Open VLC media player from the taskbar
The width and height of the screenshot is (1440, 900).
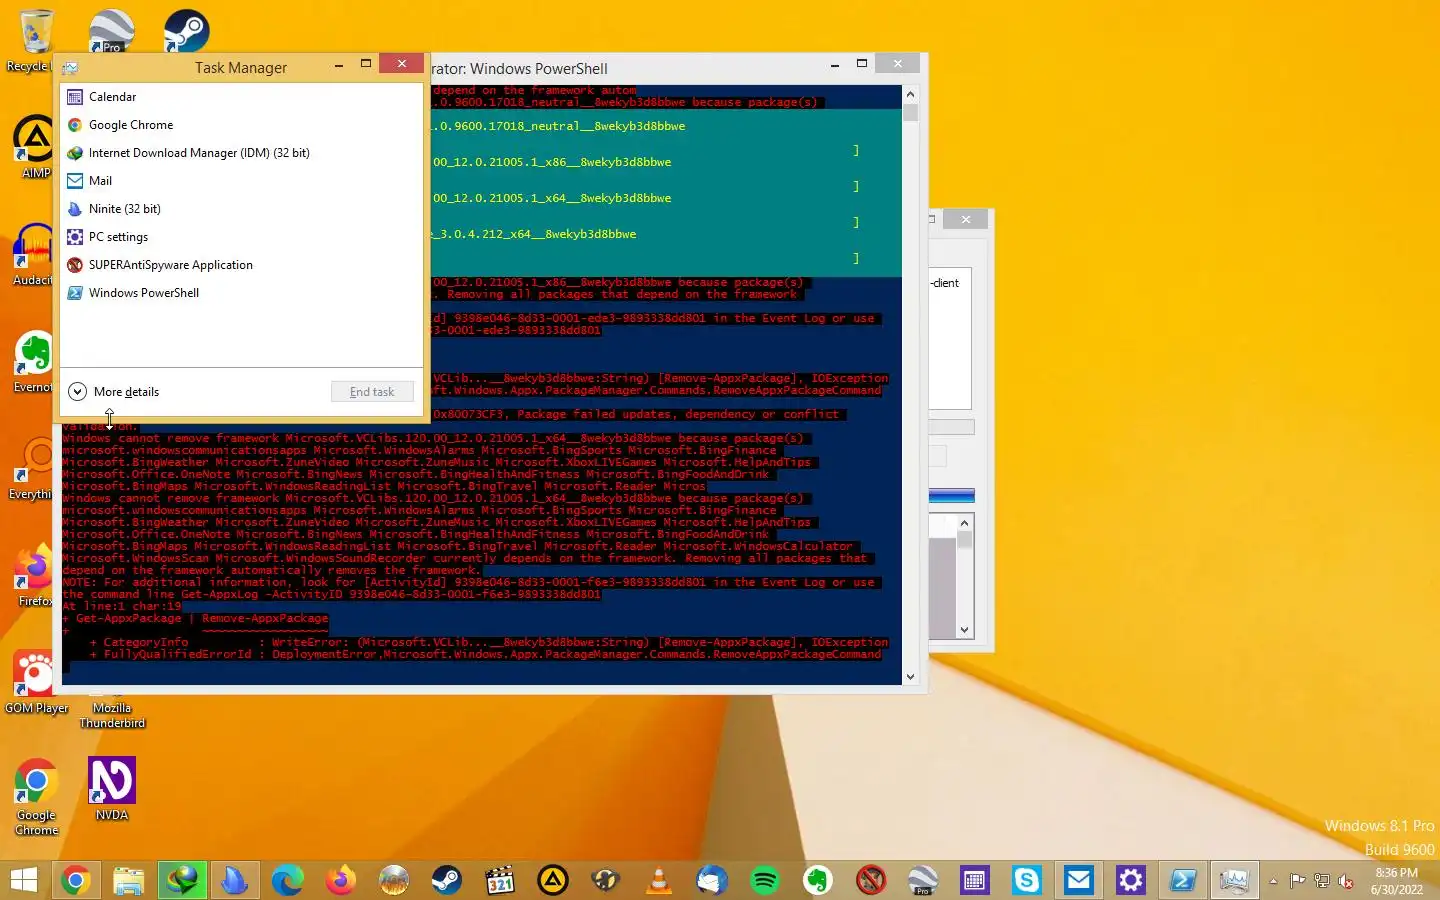[x=659, y=880]
